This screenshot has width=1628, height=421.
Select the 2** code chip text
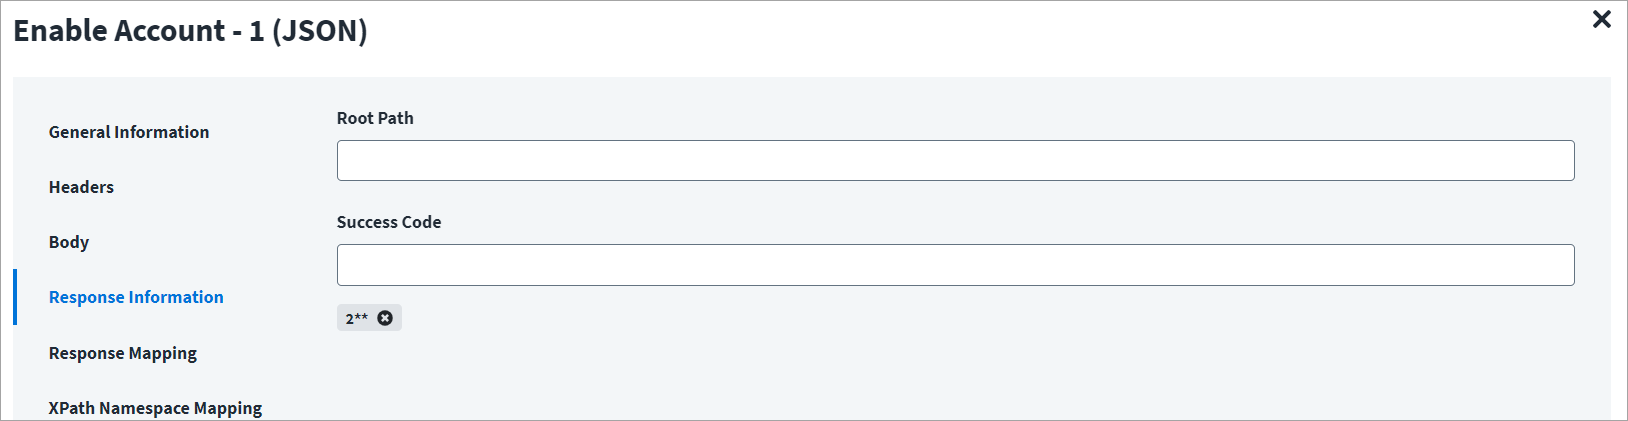tap(357, 318)
